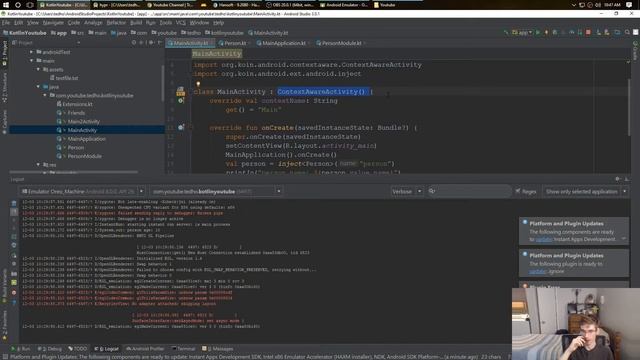Screen dimensions: 640x360
Task: Click the Logcat search input field
Action: click(x=469, y=191)
